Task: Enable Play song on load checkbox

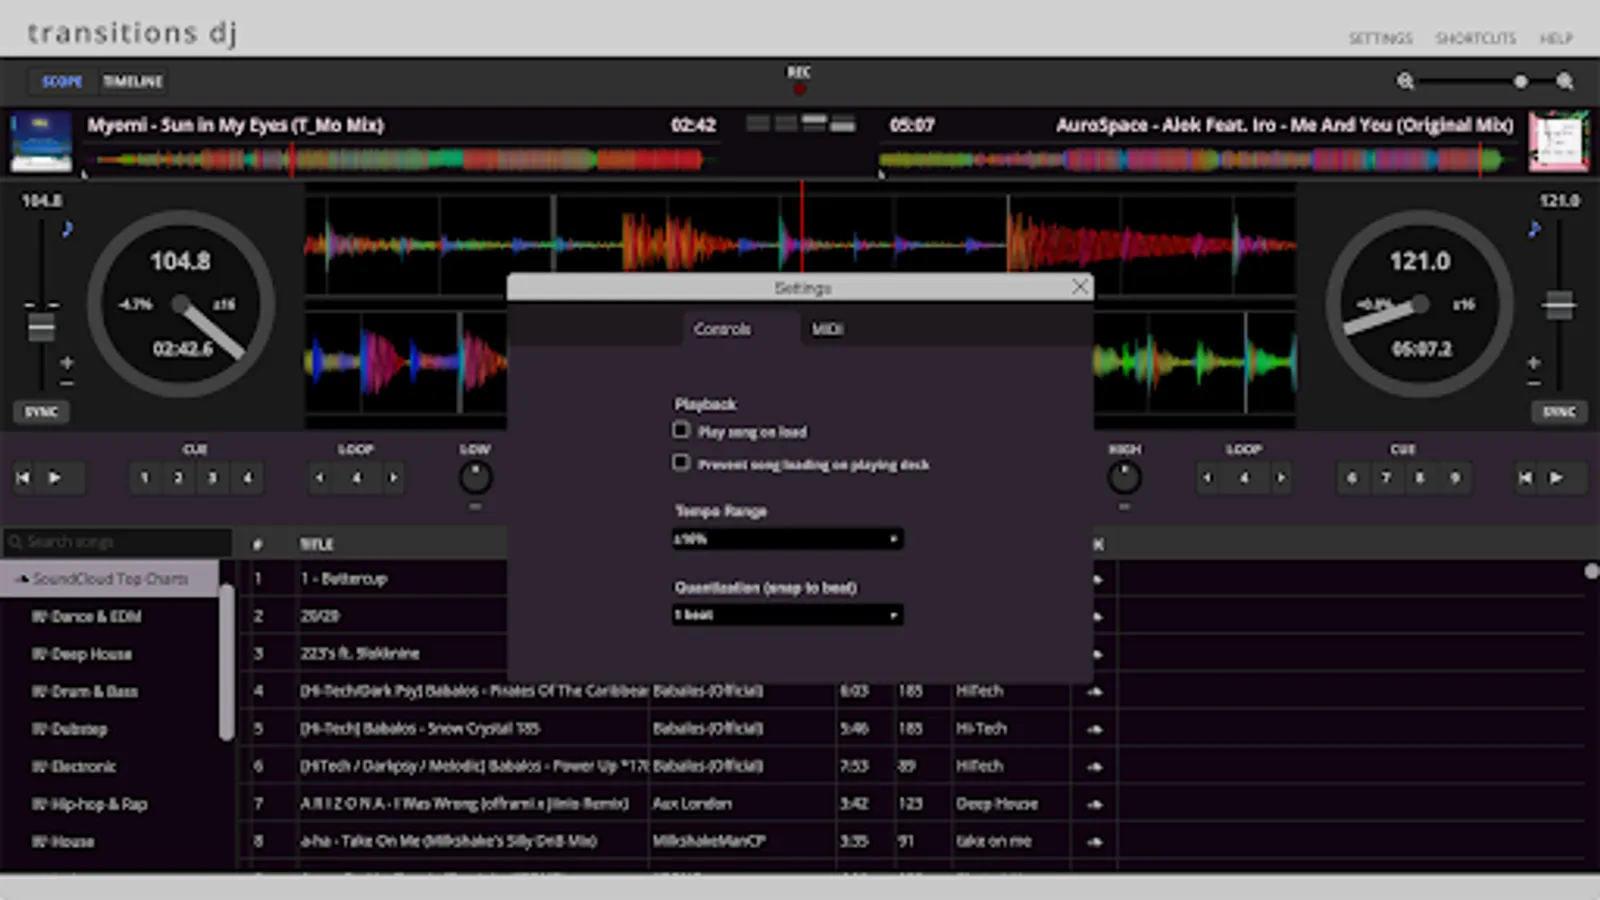Action: click(681, 430)
